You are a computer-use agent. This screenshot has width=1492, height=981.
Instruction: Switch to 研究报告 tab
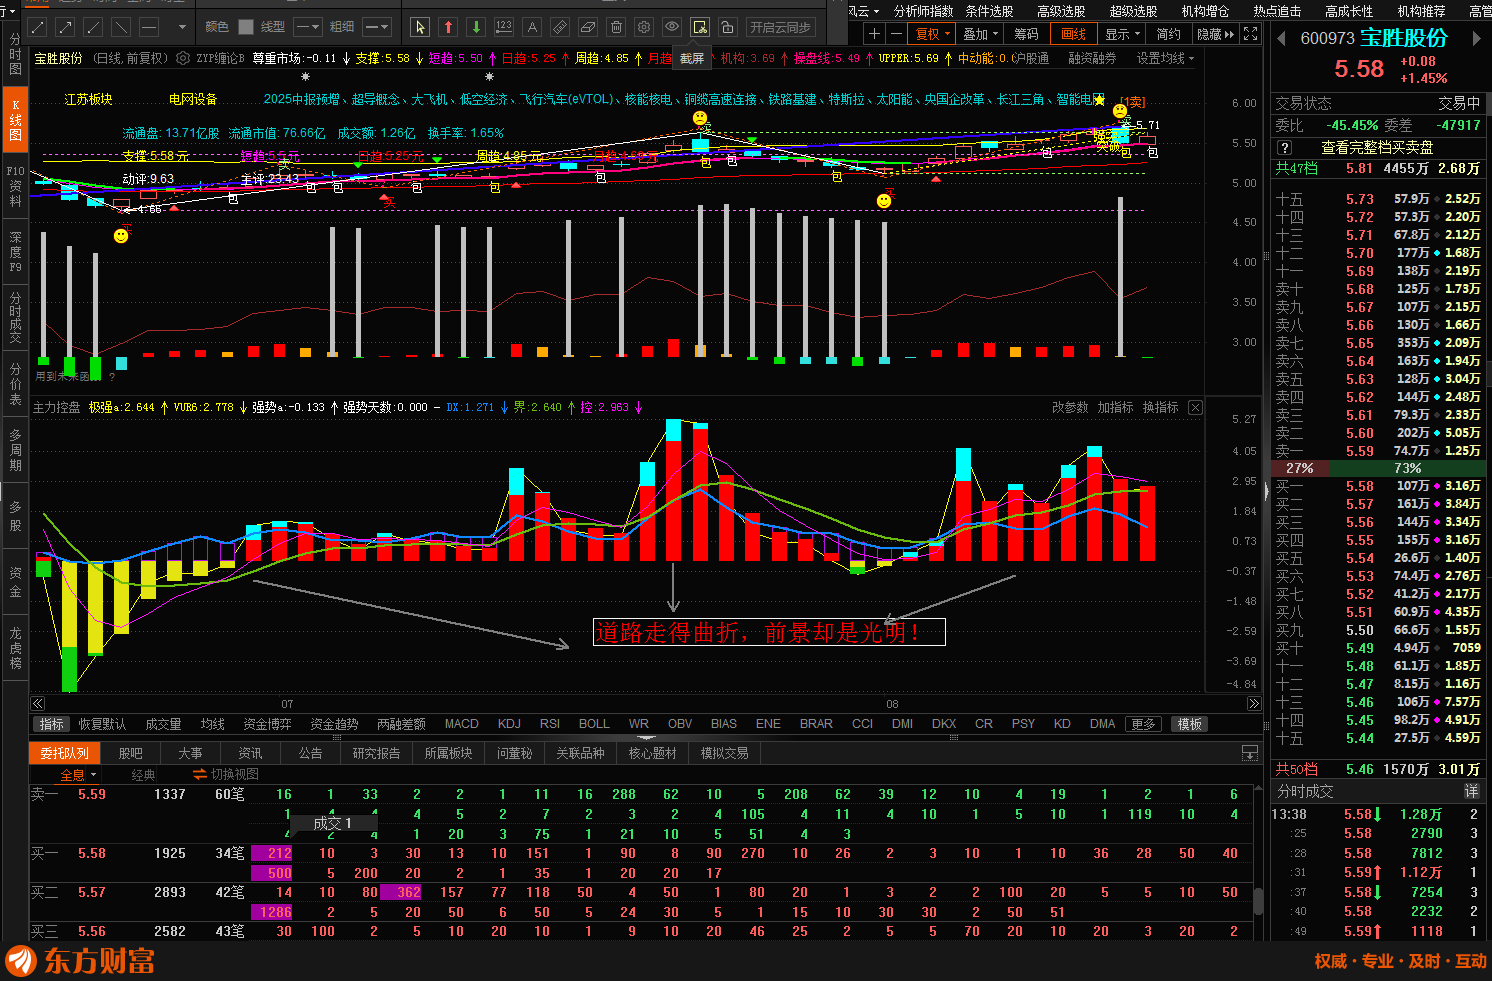click(376, 753)
